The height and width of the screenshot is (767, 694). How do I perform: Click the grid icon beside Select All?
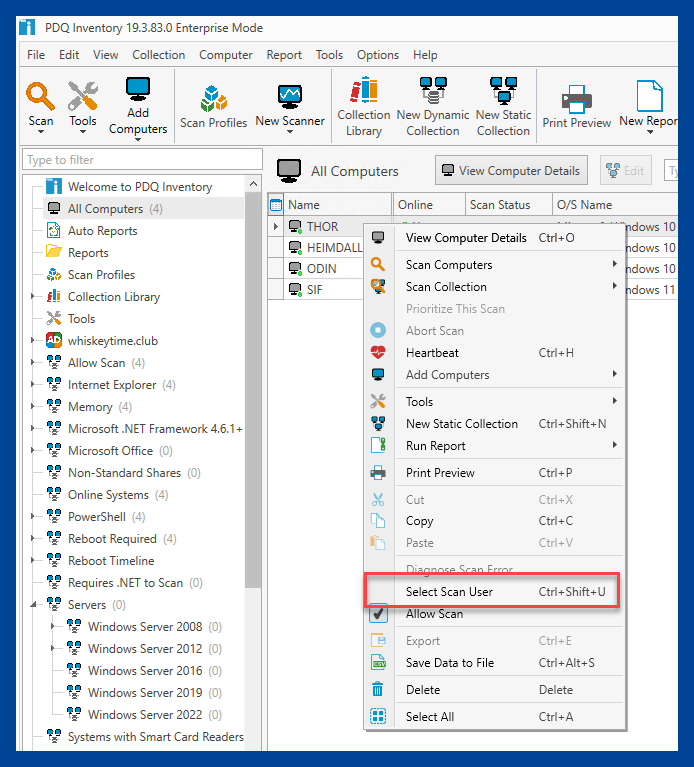click(378, 716)
